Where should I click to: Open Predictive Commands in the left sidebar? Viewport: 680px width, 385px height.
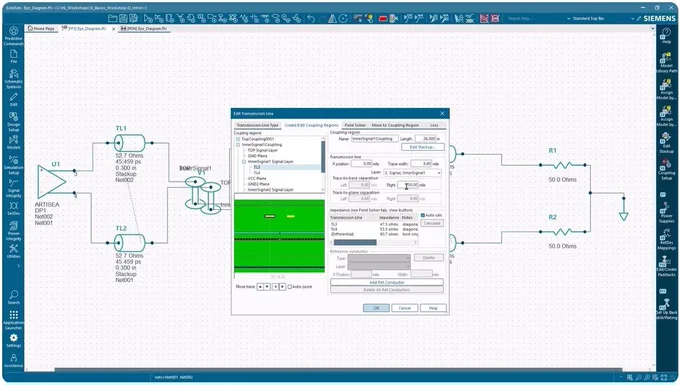click(x=13, y=36)
